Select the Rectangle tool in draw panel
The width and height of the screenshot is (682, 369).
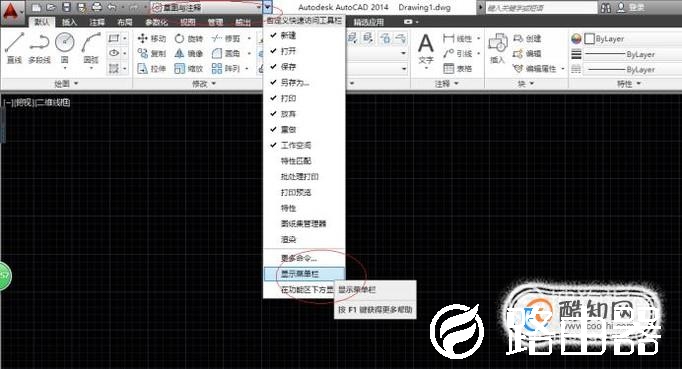(114, 38)
